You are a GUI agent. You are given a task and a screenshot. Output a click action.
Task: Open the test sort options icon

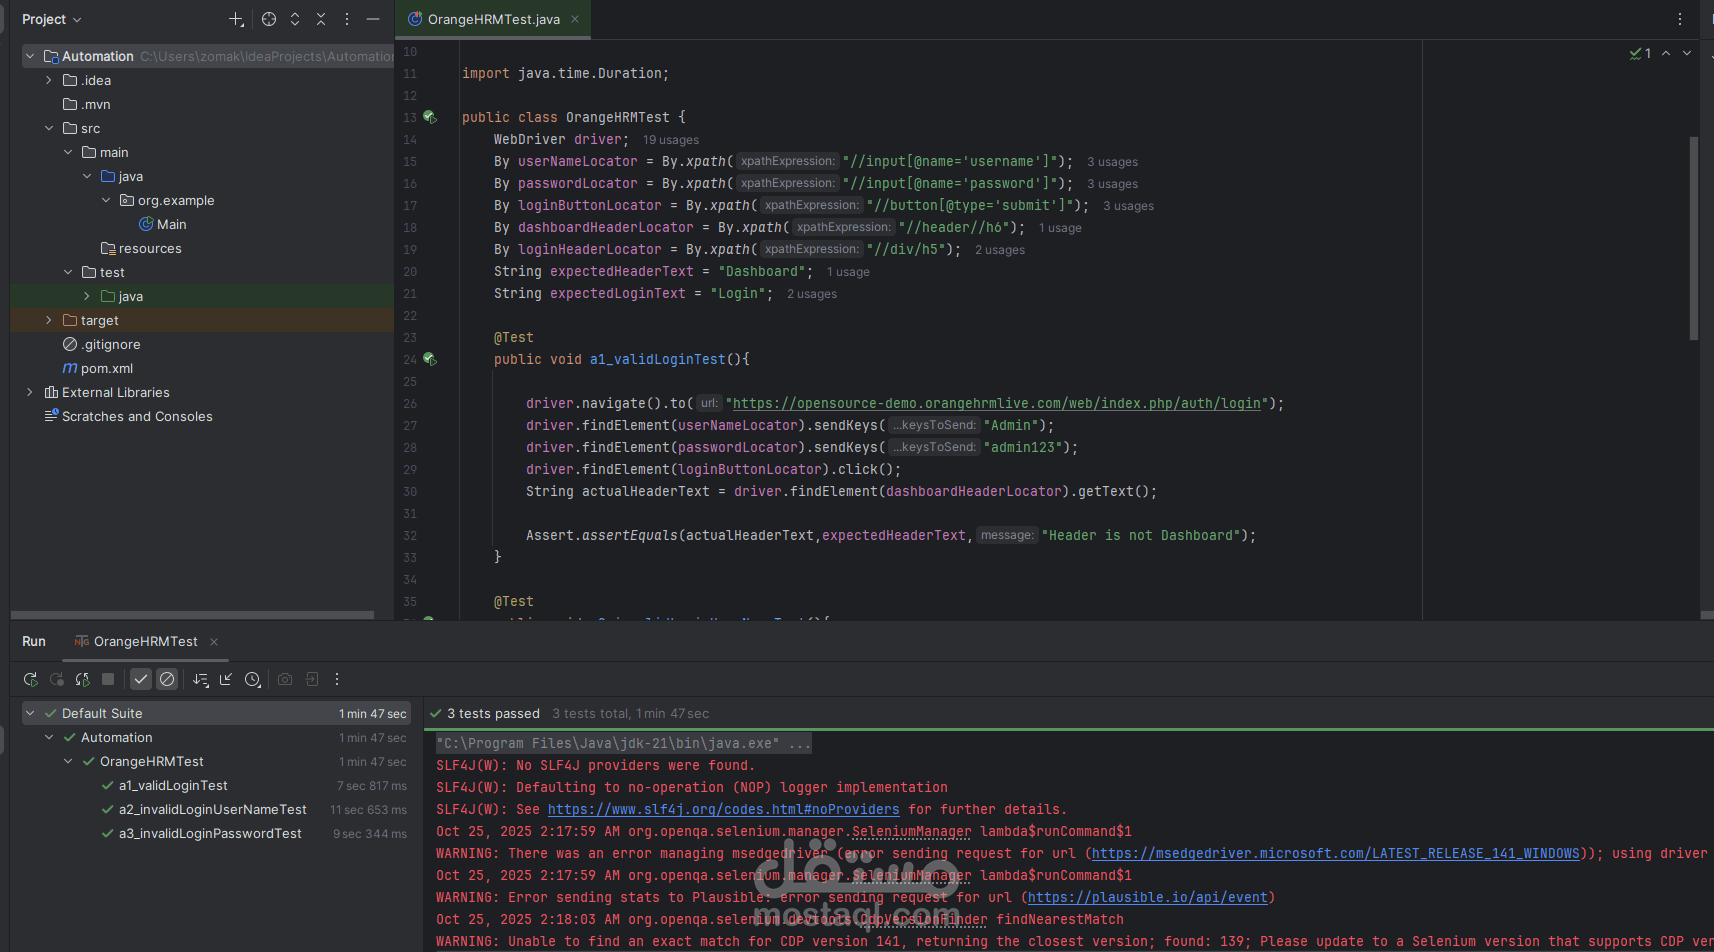(200, 679)
